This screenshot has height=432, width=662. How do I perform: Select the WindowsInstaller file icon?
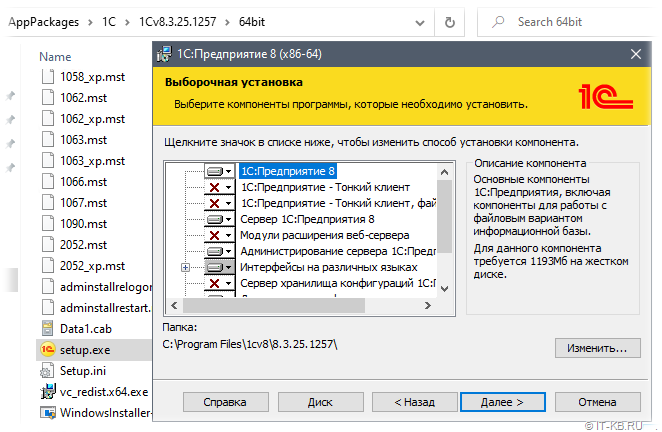[x=48, y=413]
